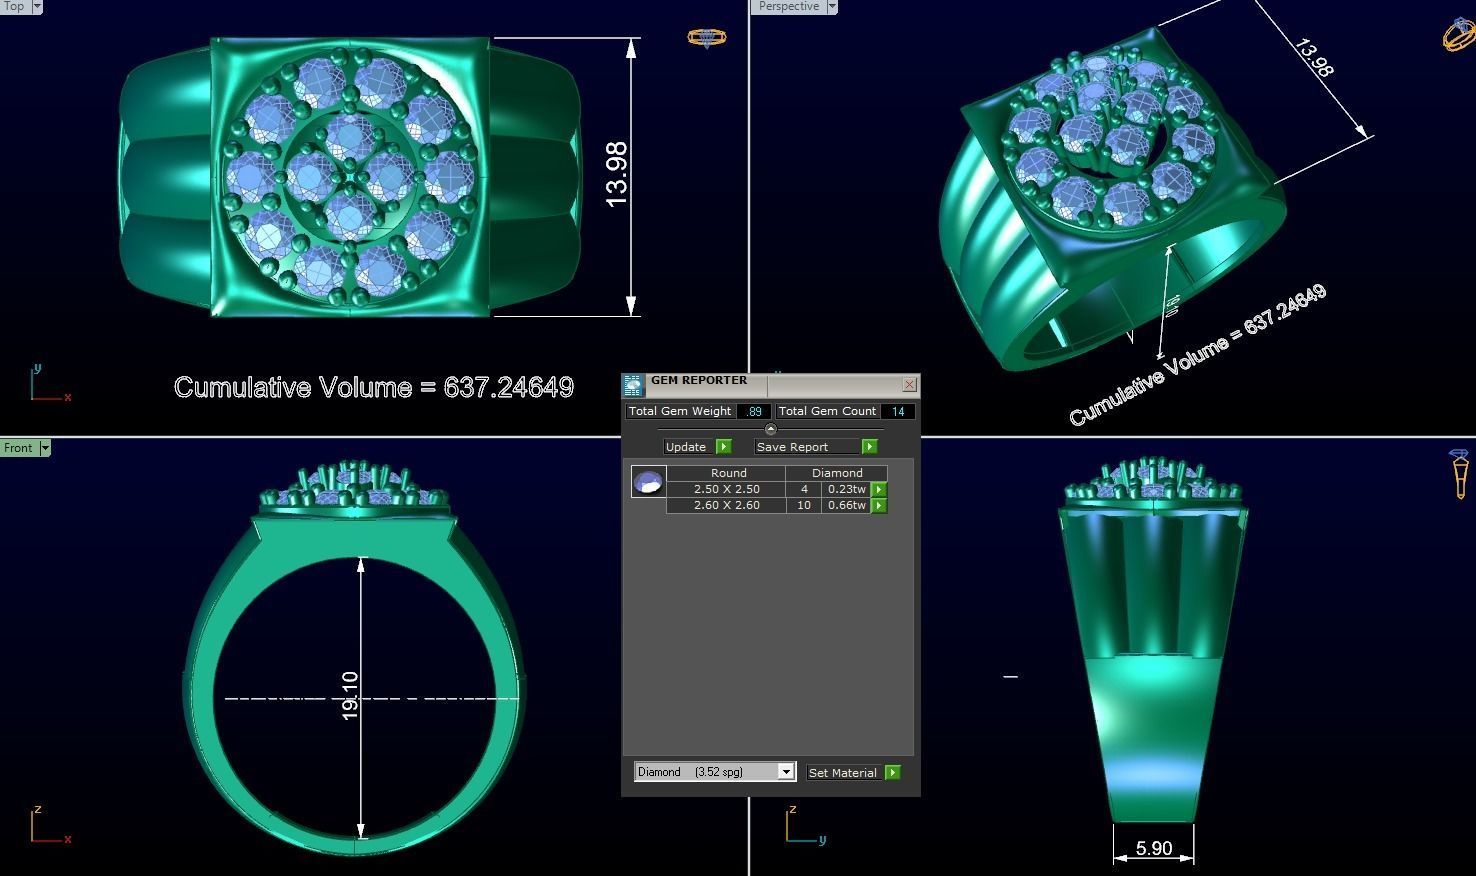Select the 5.90 band width dimension
1476x876 pixels.
[x=1154, y=848]
